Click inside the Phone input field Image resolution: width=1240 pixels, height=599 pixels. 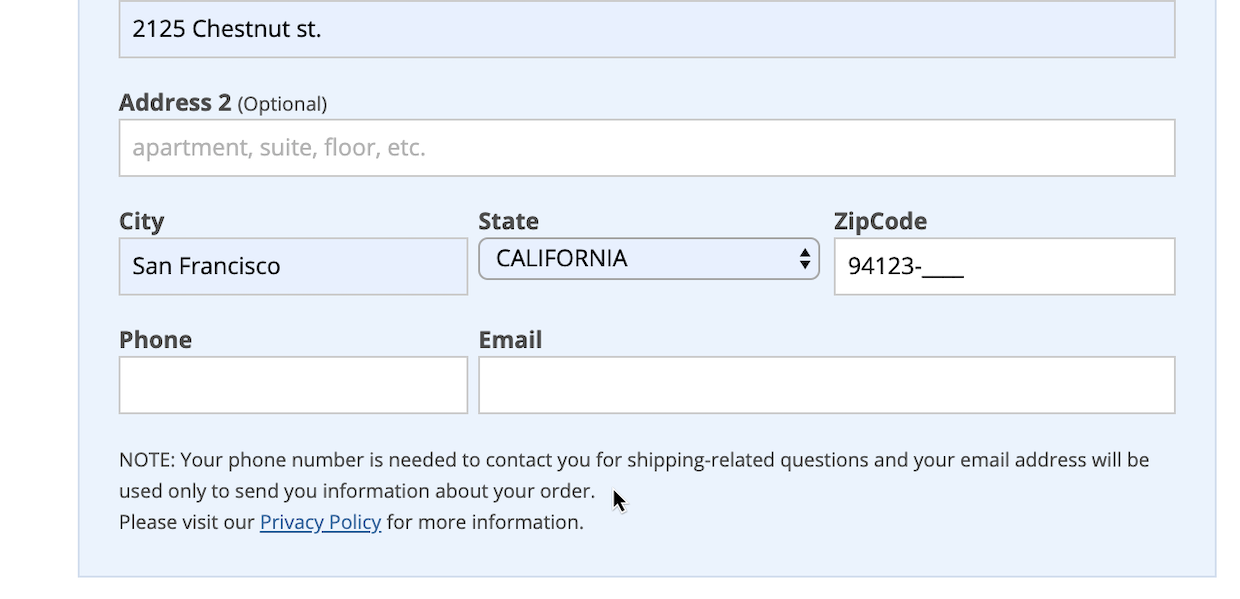point(292,384)
